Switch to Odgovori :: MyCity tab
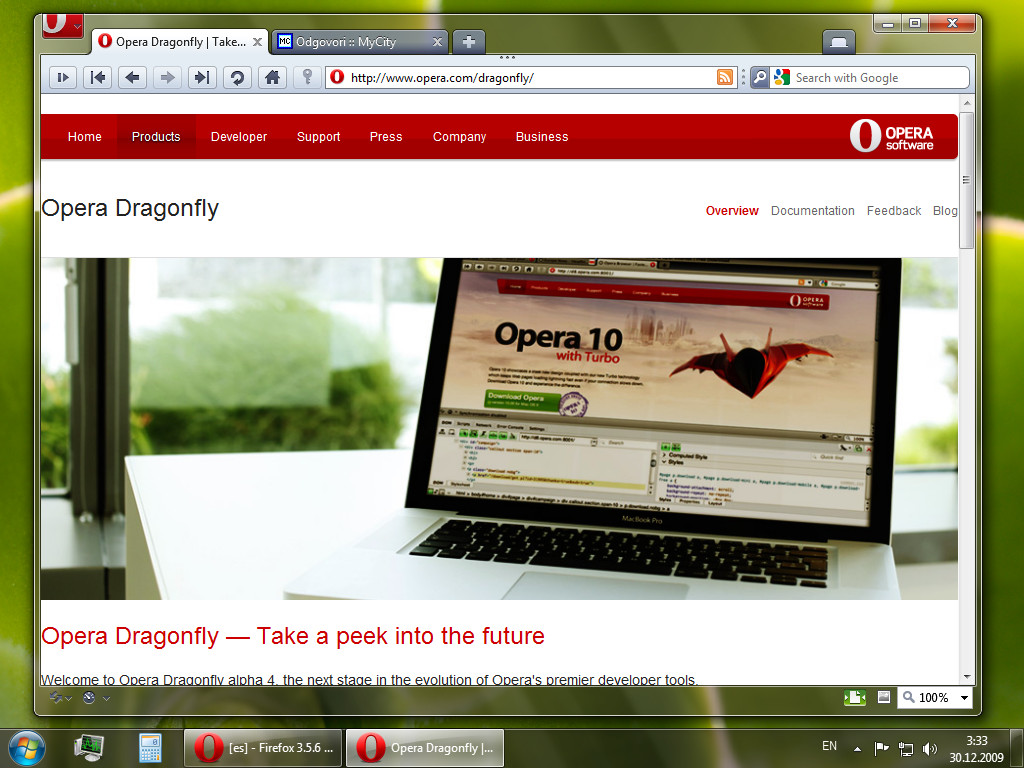 tap(360, 42)
